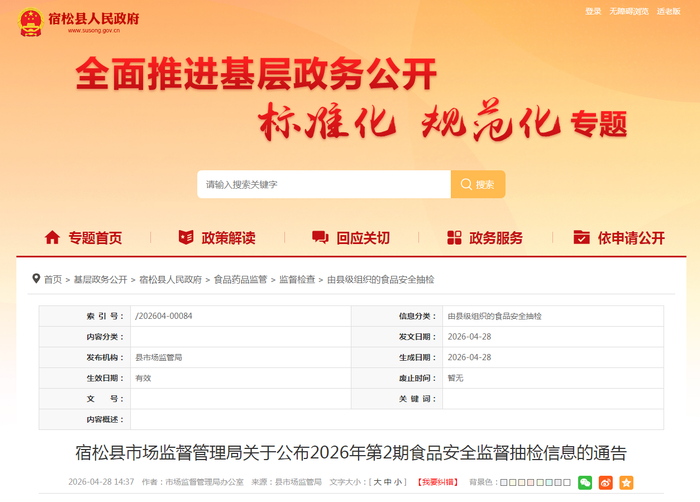Share via green WeChat icon
The image size is (700, 502).
click(585, 483)
